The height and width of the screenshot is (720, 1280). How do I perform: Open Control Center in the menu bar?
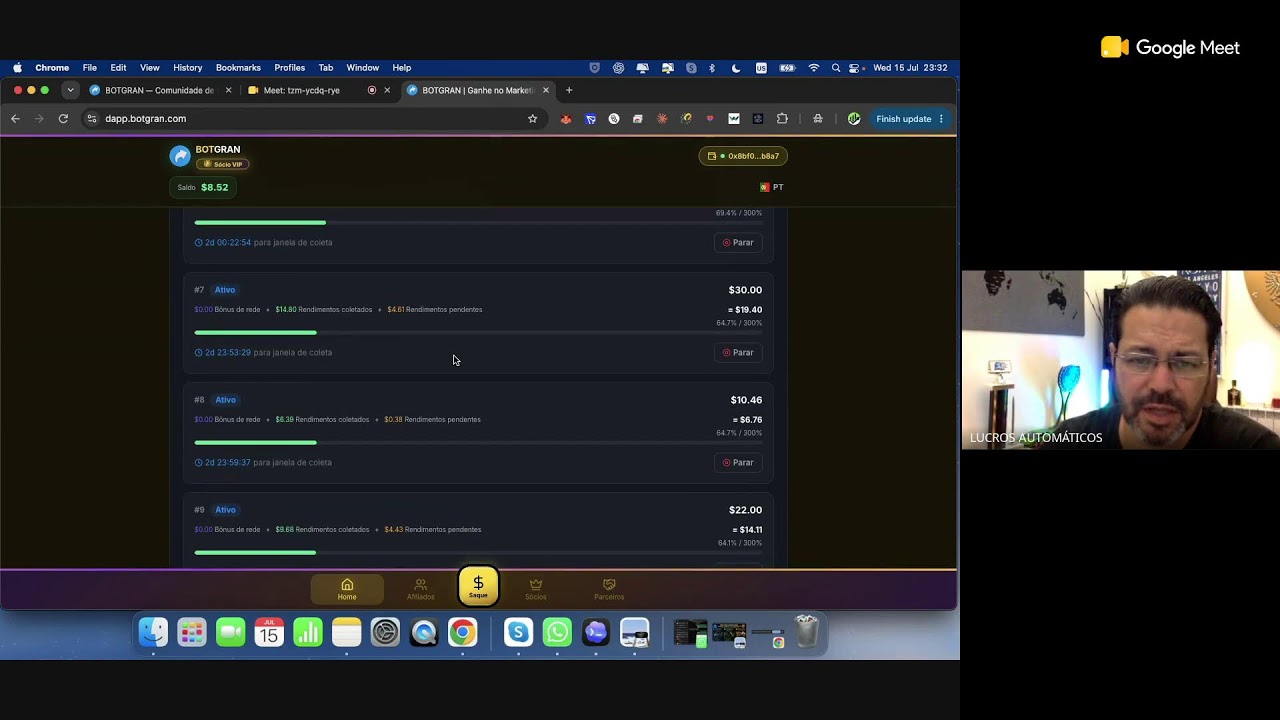click(x=855, y=68)
